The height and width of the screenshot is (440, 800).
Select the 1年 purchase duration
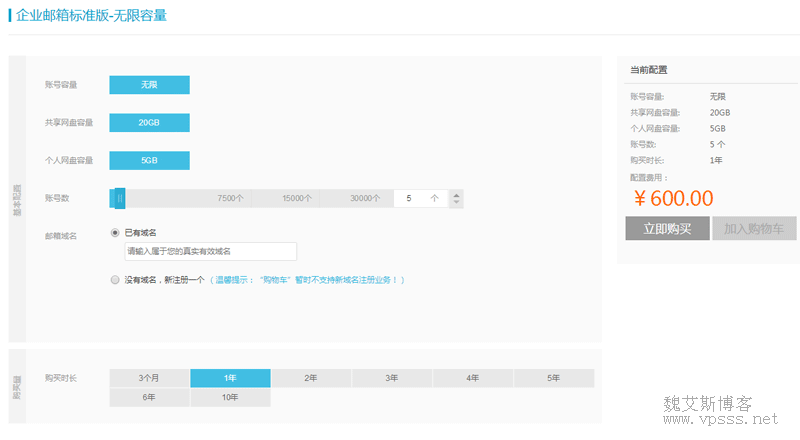(x=230, y=378)
